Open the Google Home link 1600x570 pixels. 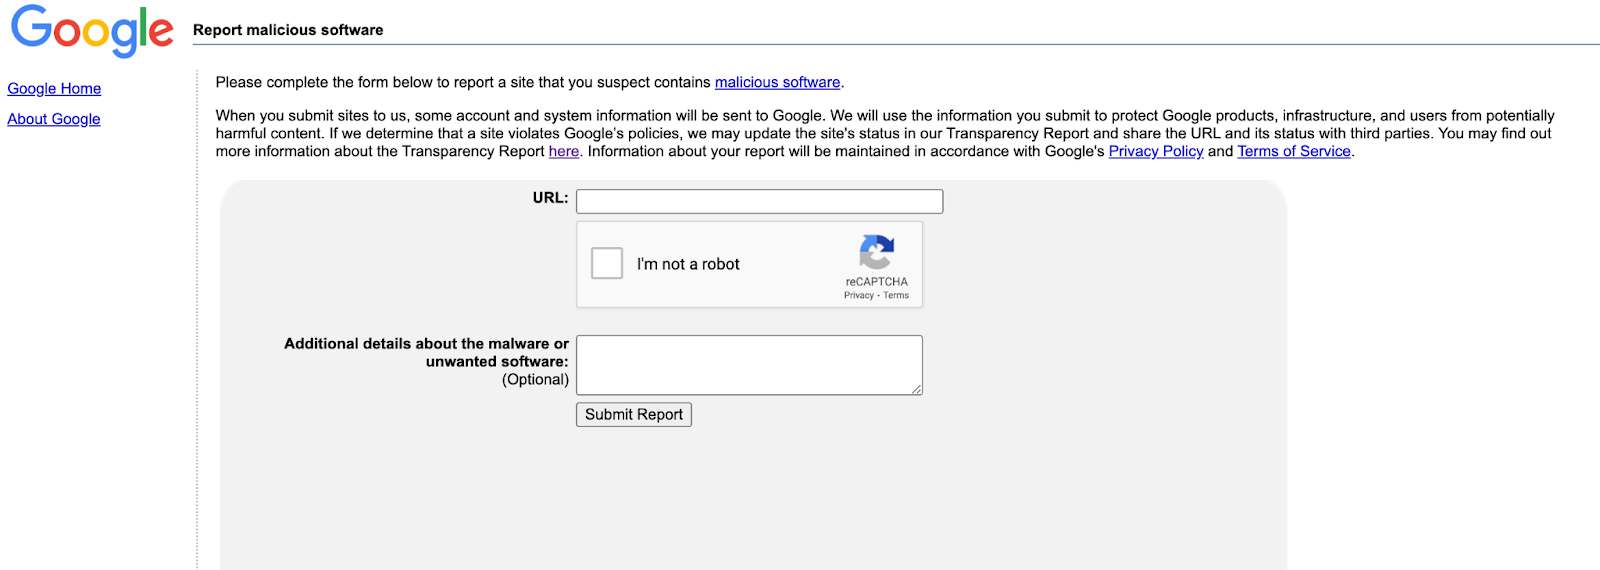point(54,89)
